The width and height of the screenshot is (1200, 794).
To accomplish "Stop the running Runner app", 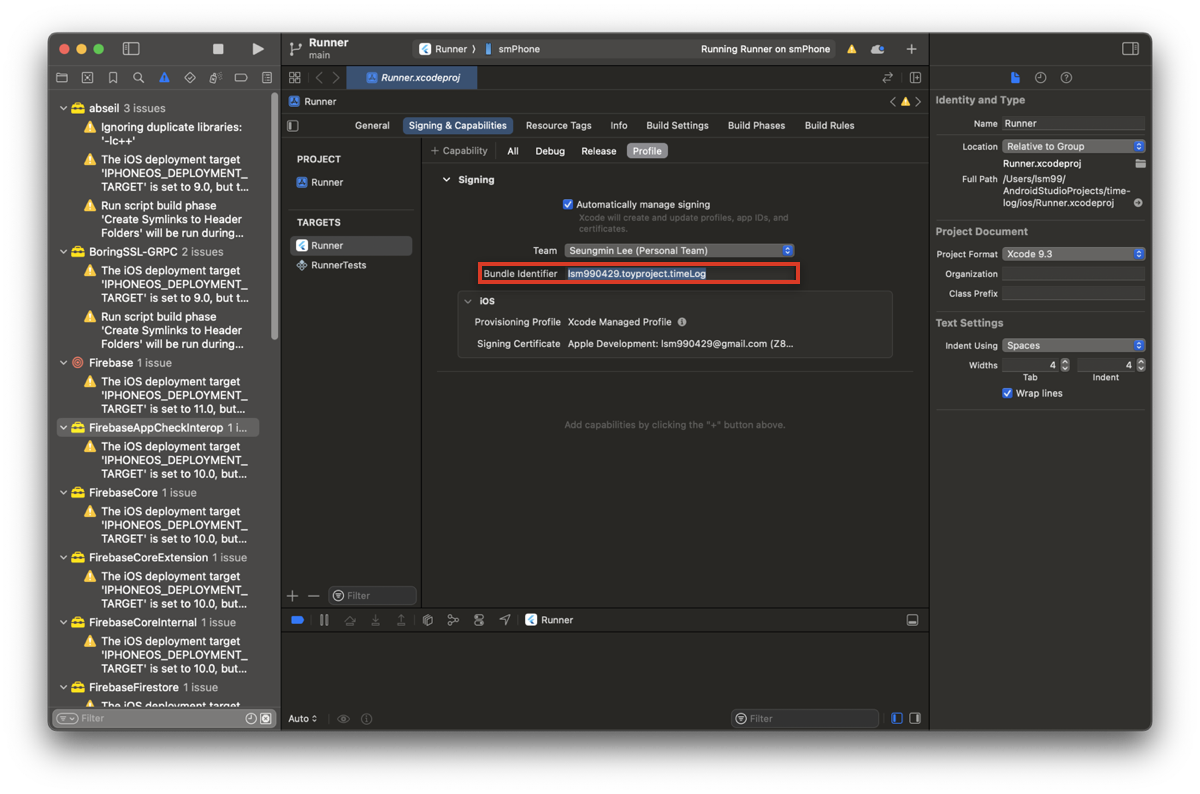I will (218, 49).
